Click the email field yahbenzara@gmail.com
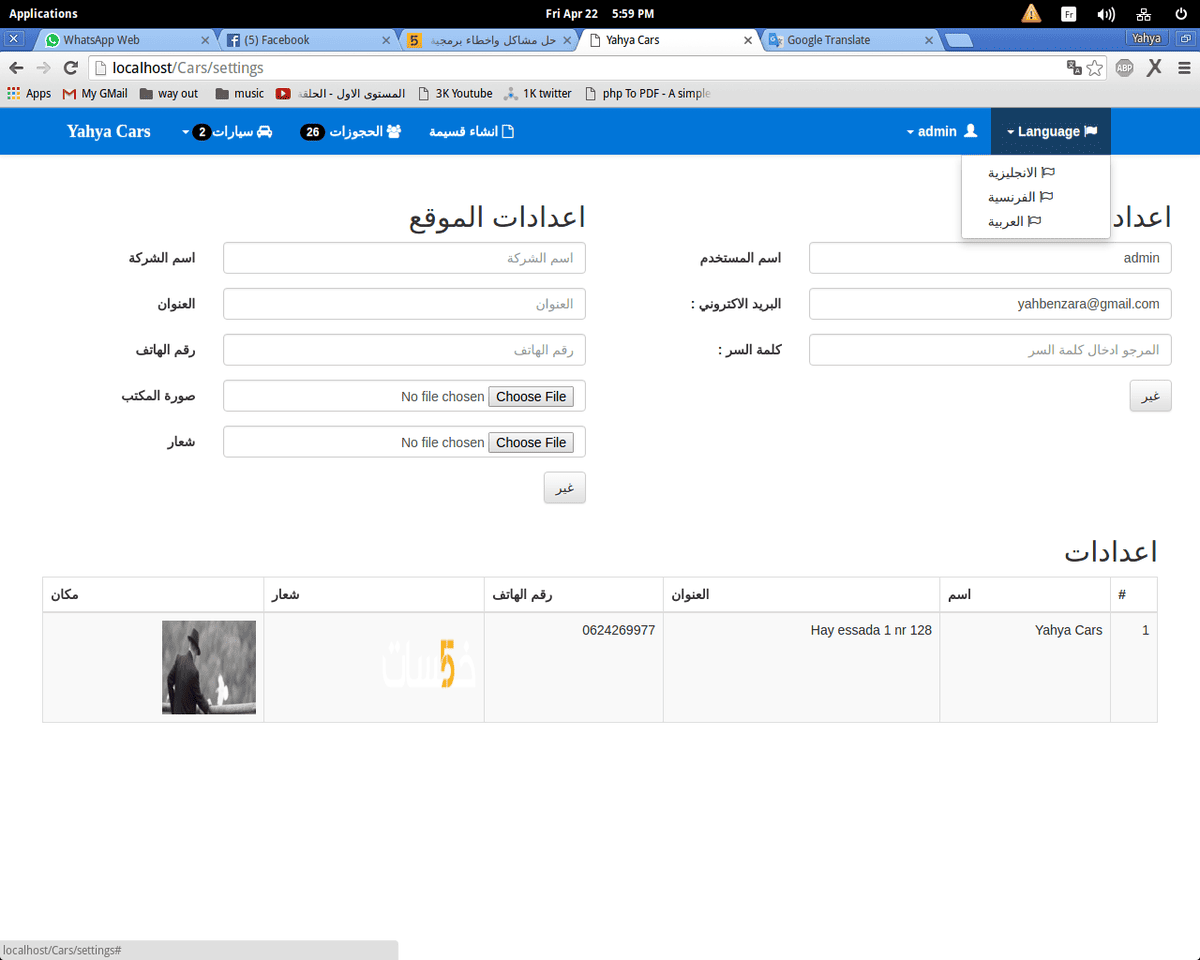 point(990,304)
